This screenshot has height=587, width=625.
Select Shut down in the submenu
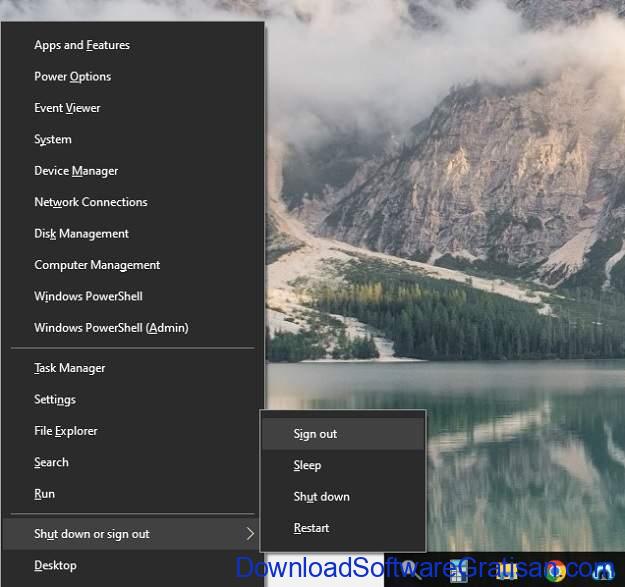tap(343, 497)
